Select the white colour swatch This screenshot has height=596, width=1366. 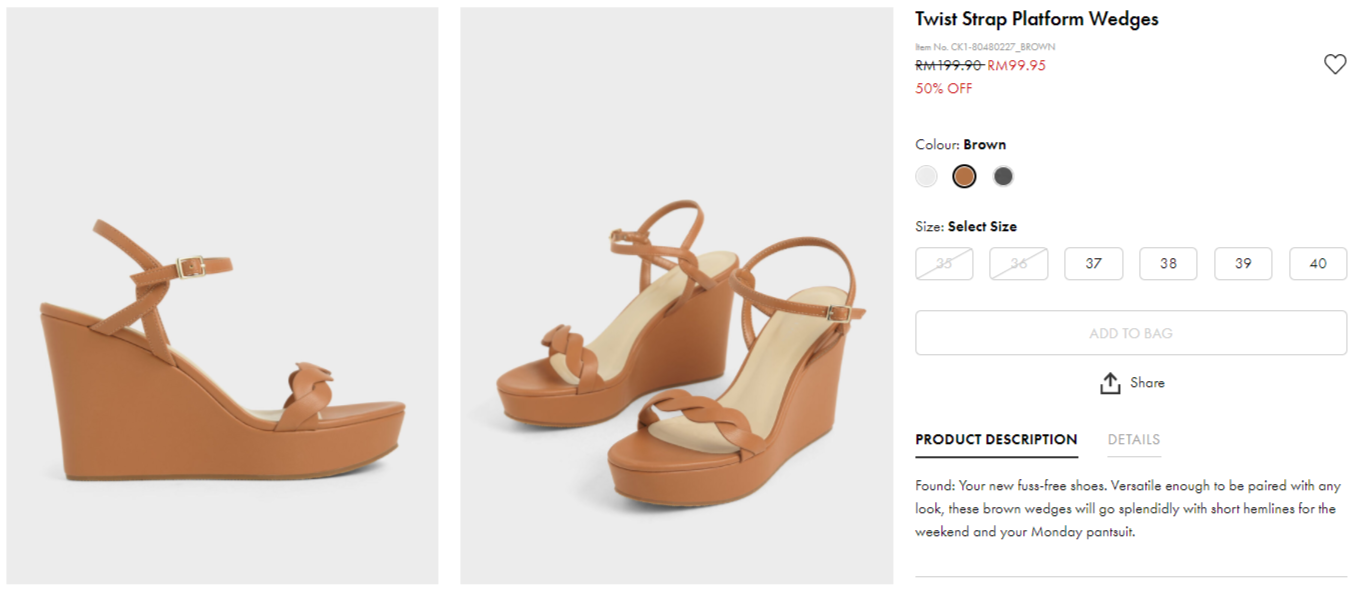pos(926,177)
